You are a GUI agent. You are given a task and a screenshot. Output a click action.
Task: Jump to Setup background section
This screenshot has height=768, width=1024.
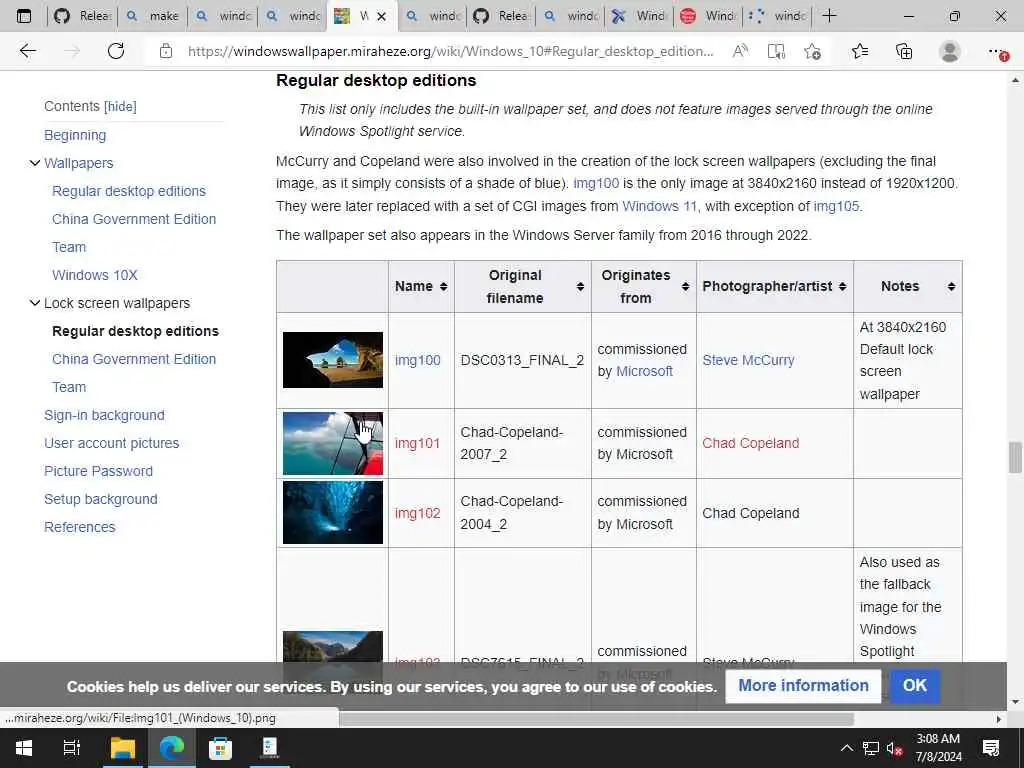click(x=101, y=499)
